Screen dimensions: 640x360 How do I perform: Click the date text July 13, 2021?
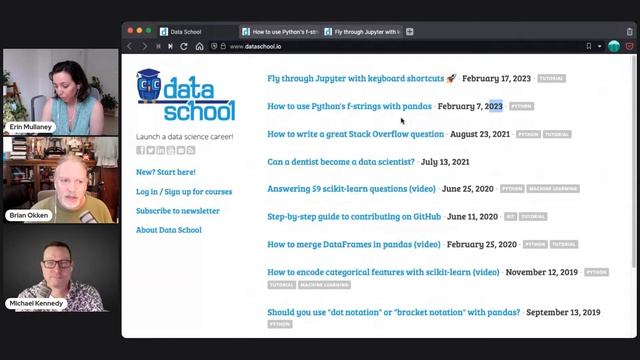(445, 162)
